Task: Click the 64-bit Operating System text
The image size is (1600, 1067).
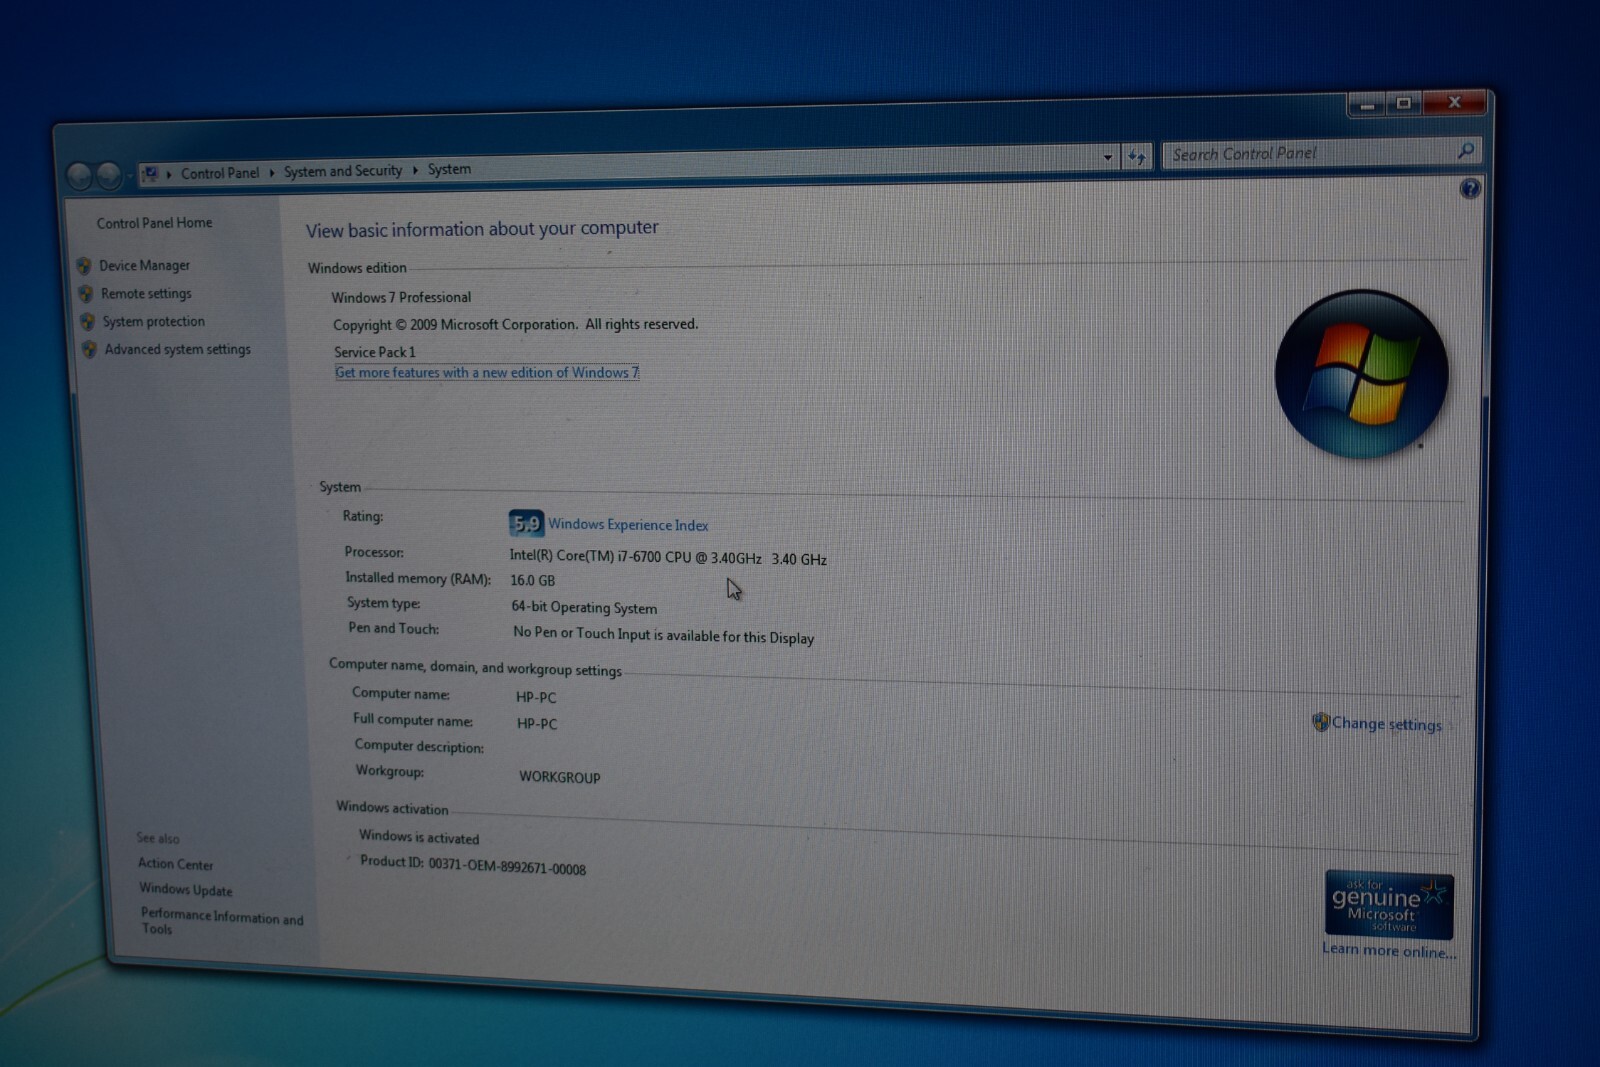Action: pyautogui.click(x=584, y=607)
